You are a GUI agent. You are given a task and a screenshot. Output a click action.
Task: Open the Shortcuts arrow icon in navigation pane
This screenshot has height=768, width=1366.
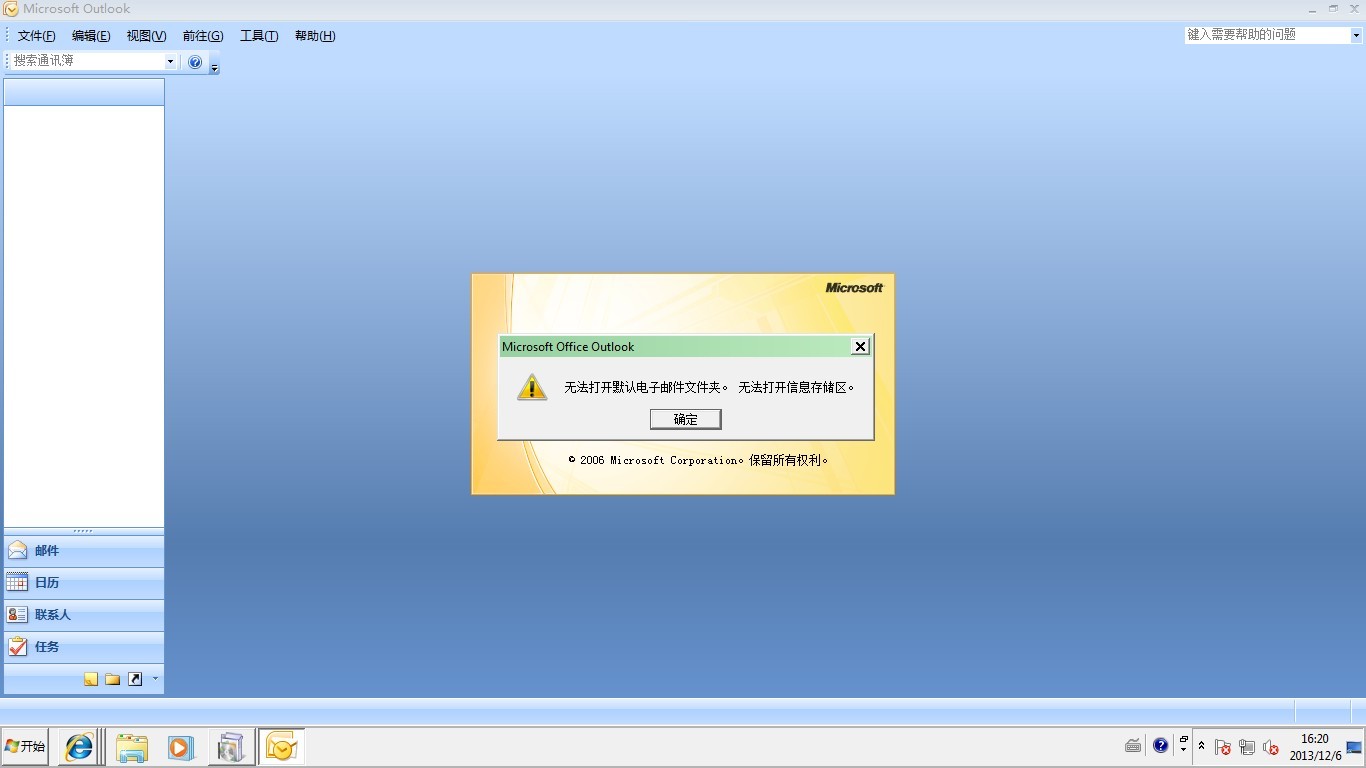click(x=135, y=679)
